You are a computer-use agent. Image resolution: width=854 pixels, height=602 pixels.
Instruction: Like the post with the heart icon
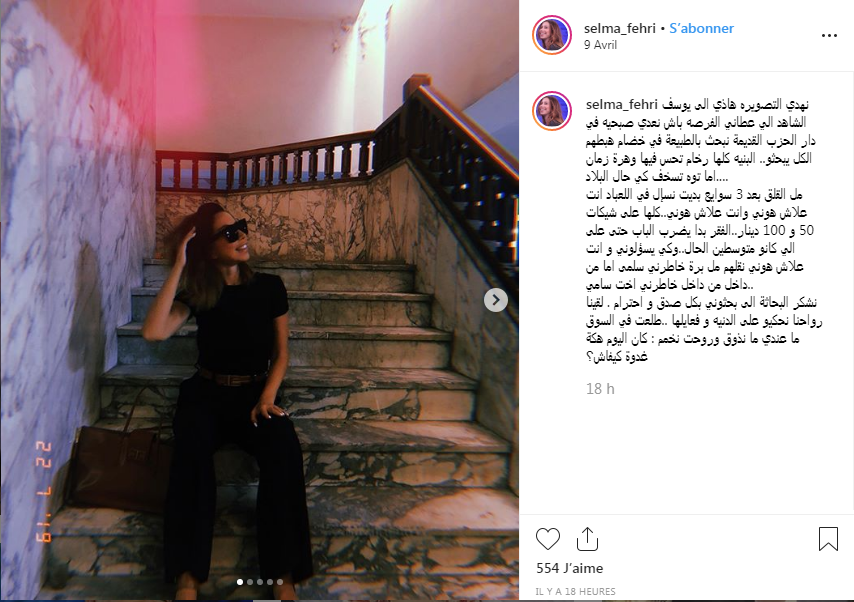coord(547,539)
